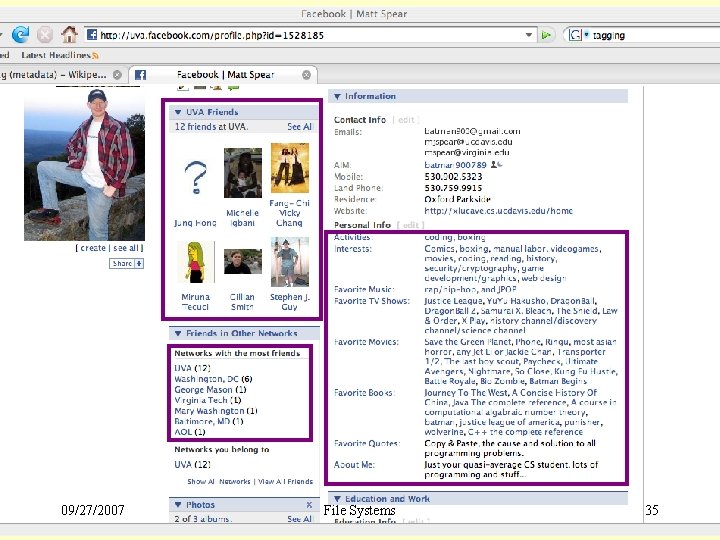Click the Jung Hong name link

(x=195, y=223)
